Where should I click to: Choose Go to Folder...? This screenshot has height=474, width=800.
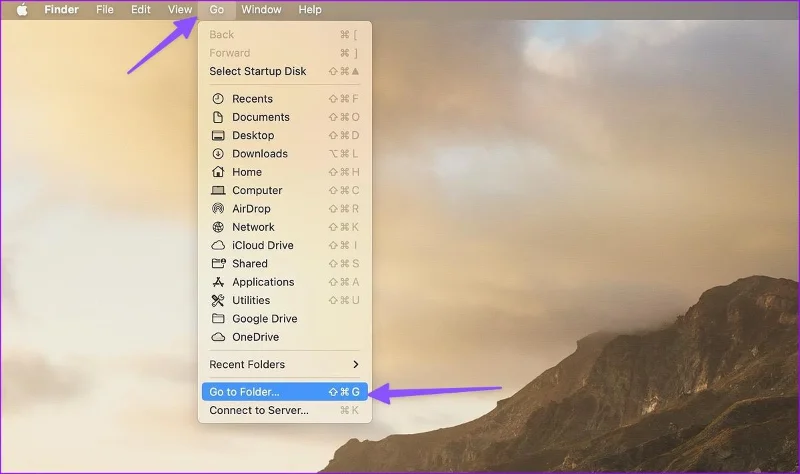coord(285,392)
